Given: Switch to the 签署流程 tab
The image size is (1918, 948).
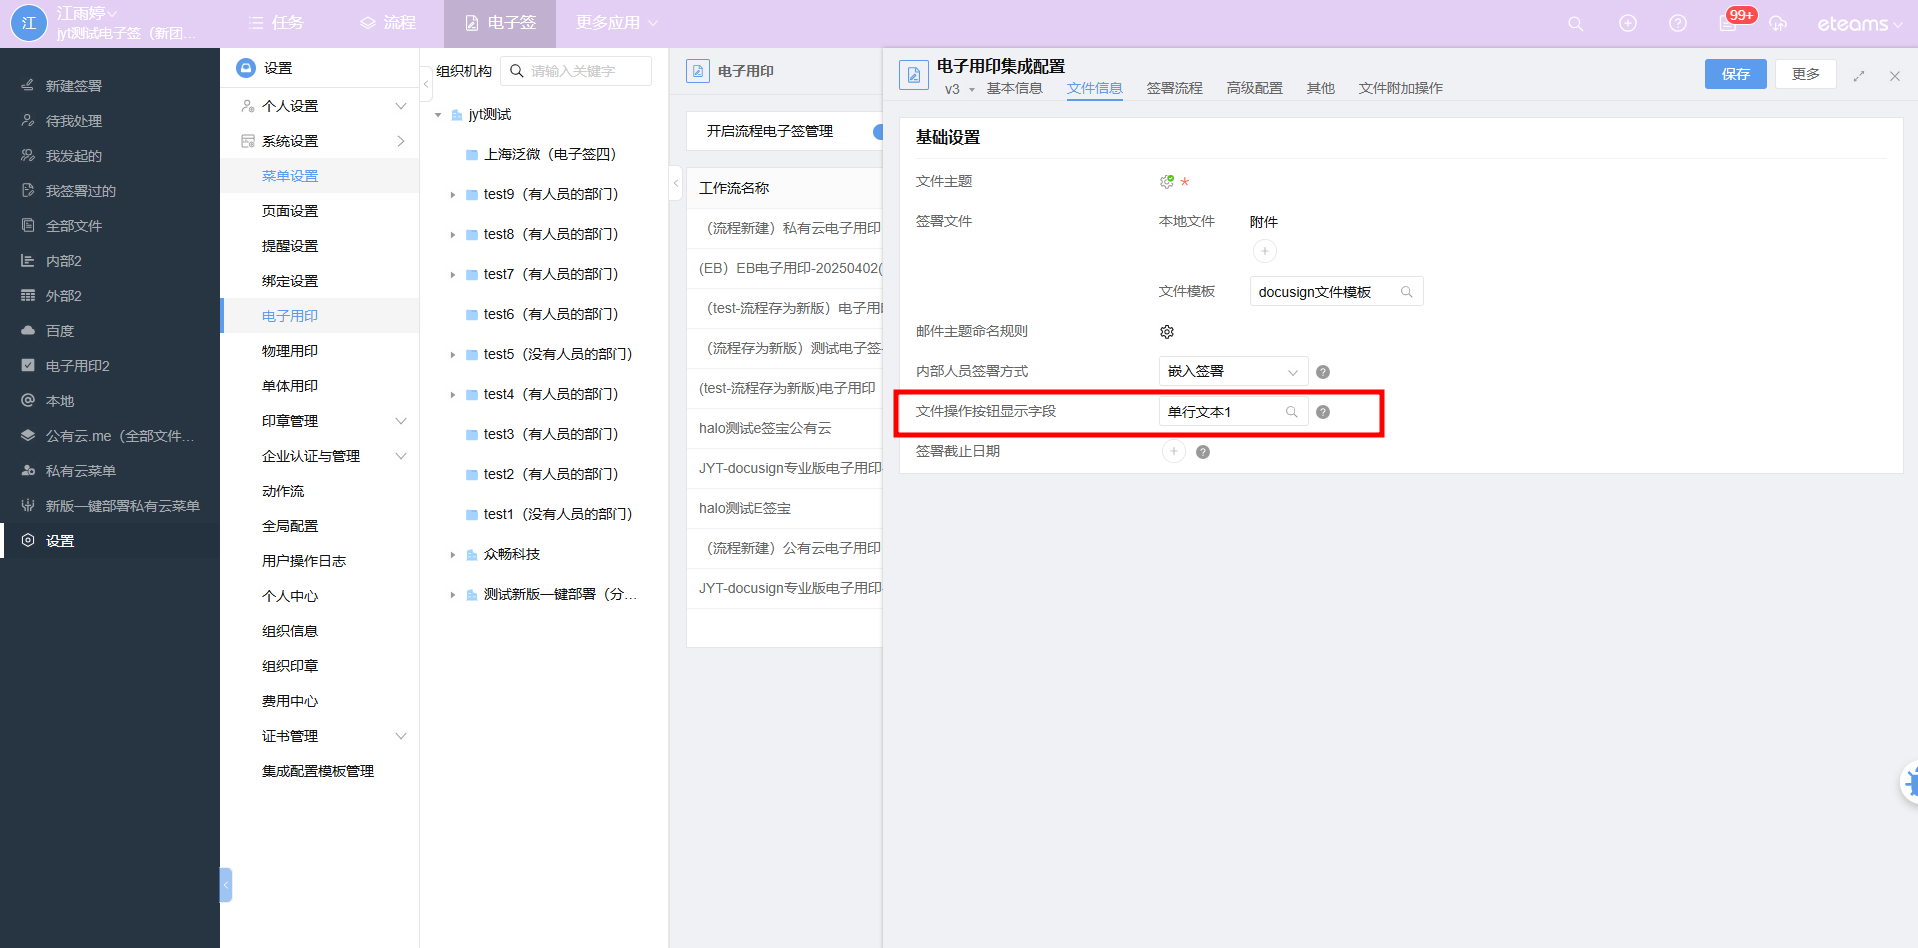Looking at the screenshot, I should (x=1174, y=88).
